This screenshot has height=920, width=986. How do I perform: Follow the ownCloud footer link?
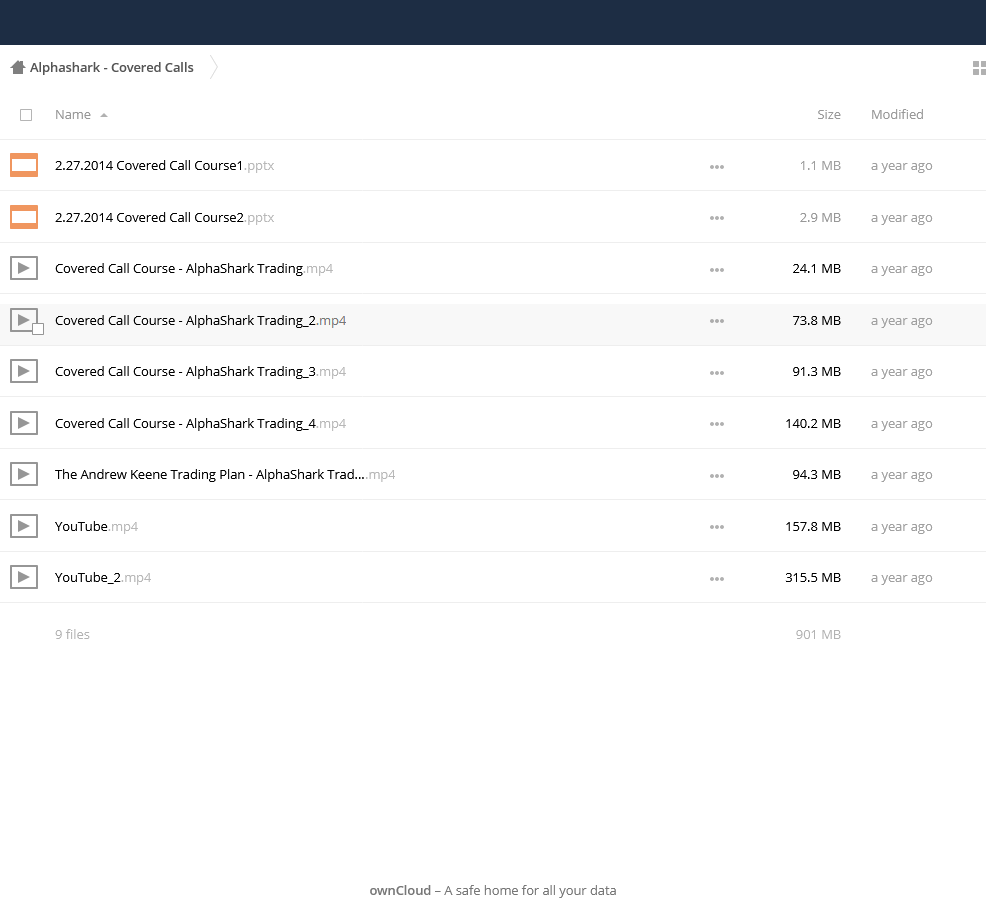pos(400,890)
